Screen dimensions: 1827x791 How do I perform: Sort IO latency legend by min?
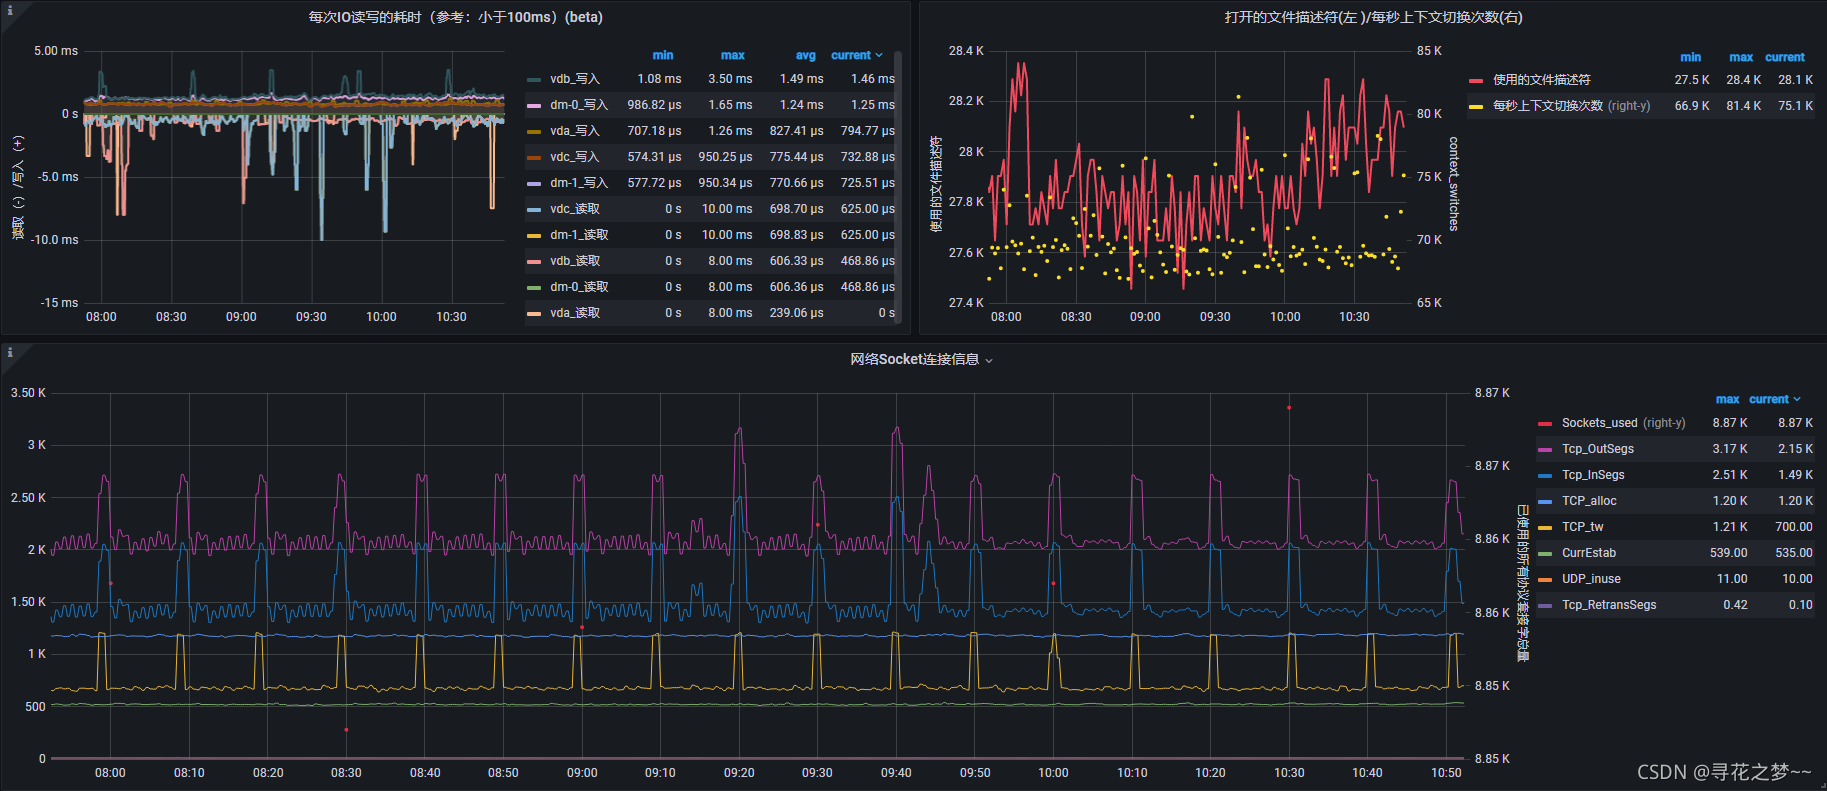pyautogui.click(x=663, y=56)
